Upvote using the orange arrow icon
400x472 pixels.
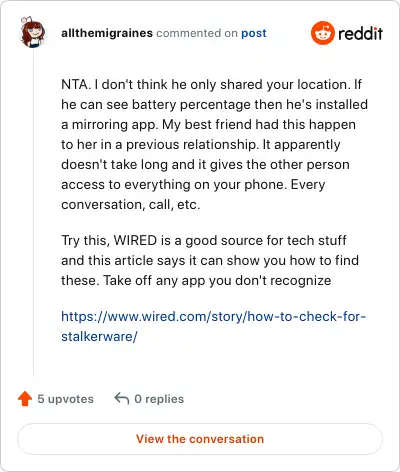25,398
